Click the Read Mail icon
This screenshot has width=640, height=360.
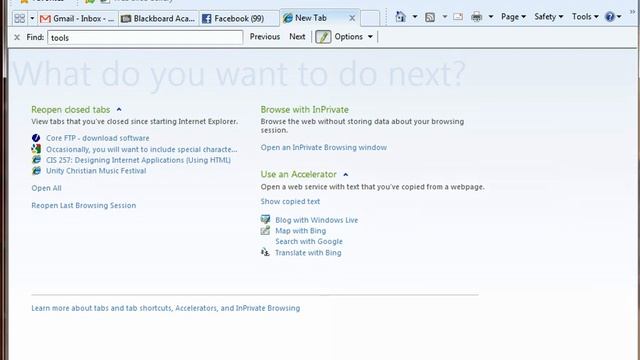pyautogui.click(x=458, y=17)
